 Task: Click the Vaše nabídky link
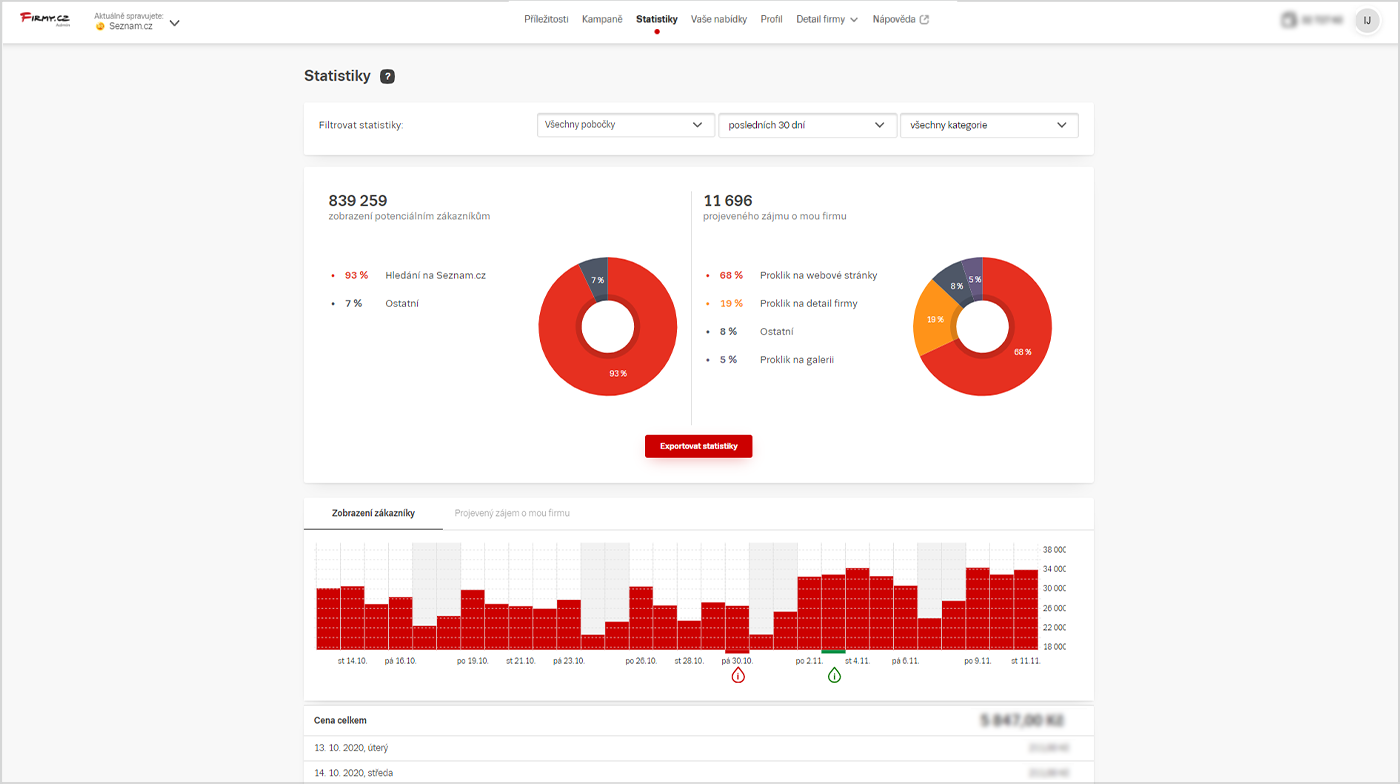[x=718, y=19]
